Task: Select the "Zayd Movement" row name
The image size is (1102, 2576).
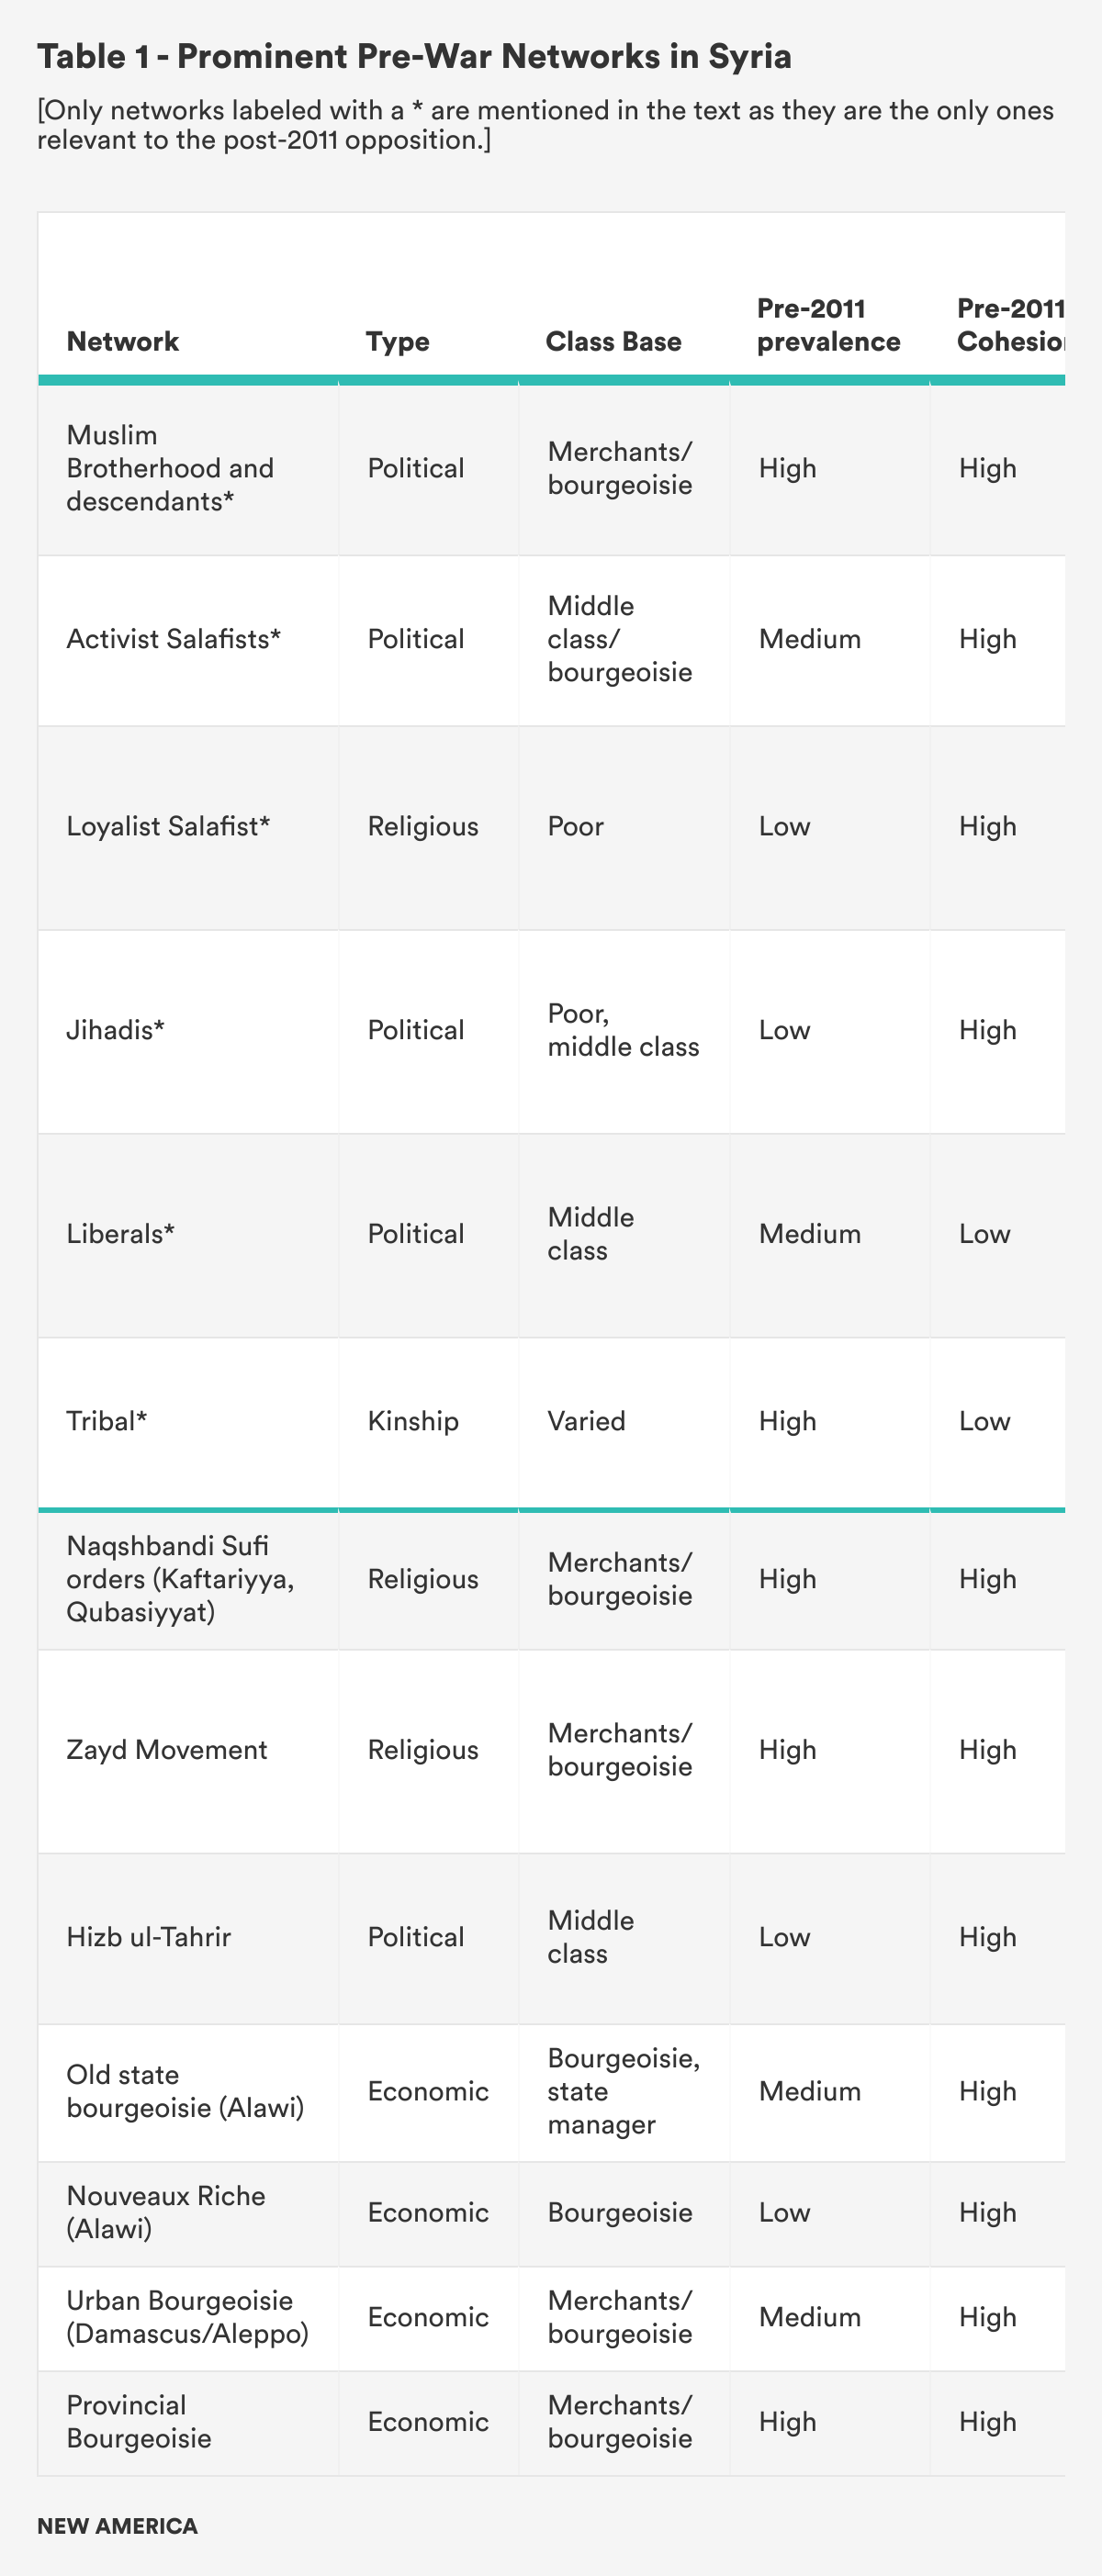Action: pos(166,1750)
